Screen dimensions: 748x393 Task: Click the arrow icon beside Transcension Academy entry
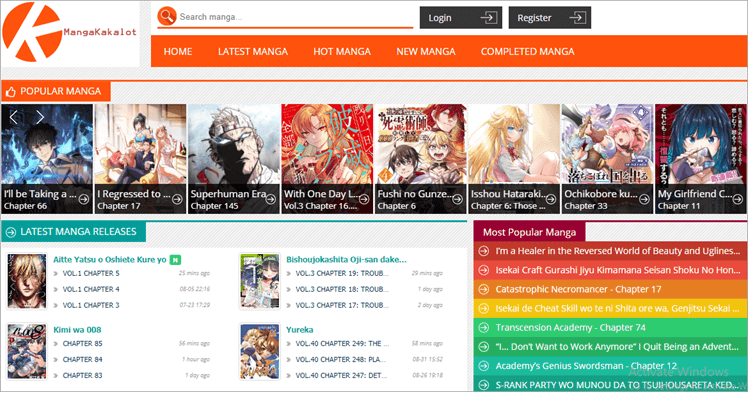pyautogui.click(x=483, y=328)
